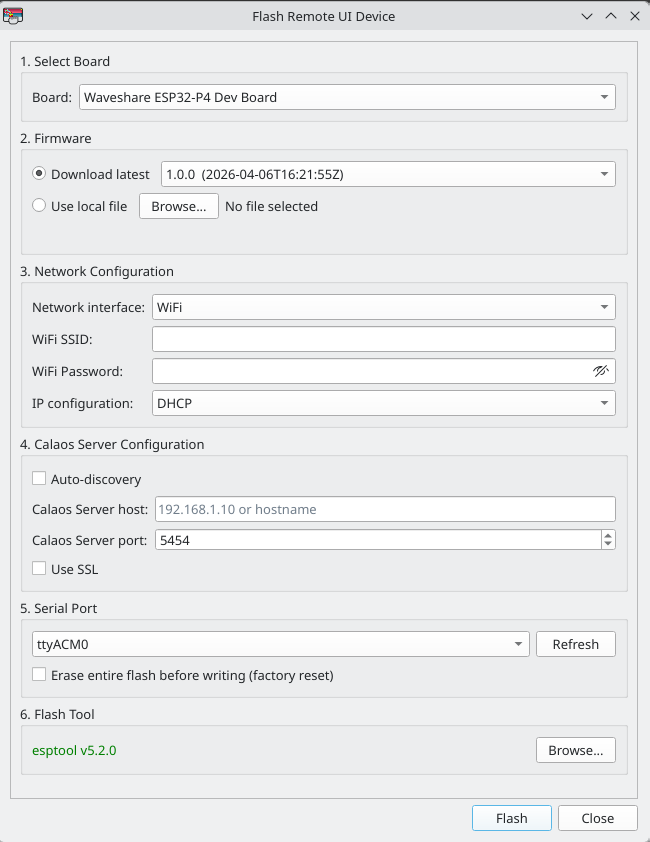The width and height of the screenshot is (650, 842).
Task: Increase Calaos Server port with up arrow
Action: click(x=608, y=535)
